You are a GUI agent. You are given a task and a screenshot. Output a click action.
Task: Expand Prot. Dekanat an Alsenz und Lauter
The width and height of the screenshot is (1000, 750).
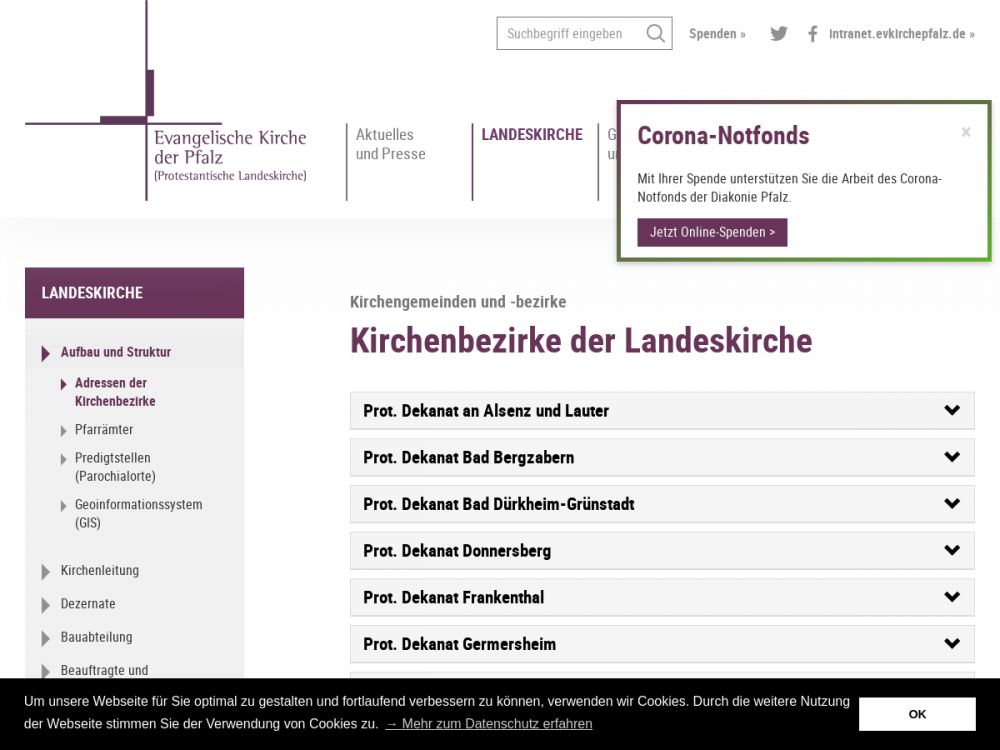(x=951, y=410)
